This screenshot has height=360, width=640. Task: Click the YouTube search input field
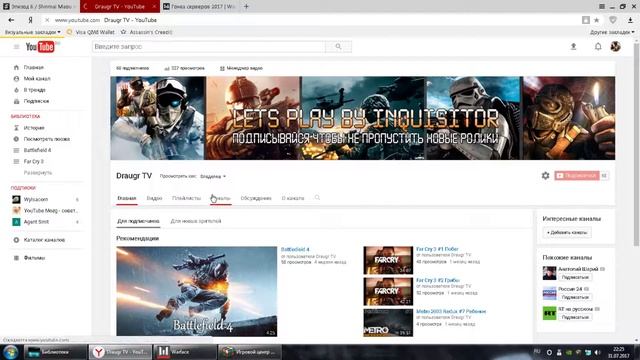[209, 47]
